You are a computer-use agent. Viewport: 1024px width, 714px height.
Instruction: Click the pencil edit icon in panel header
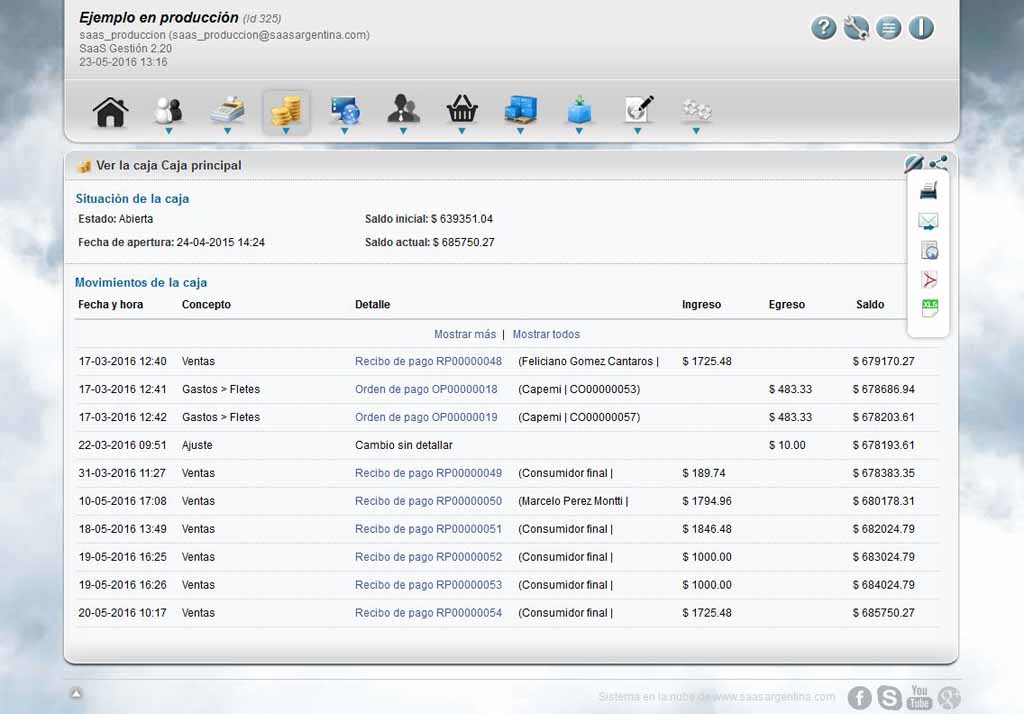913,163
